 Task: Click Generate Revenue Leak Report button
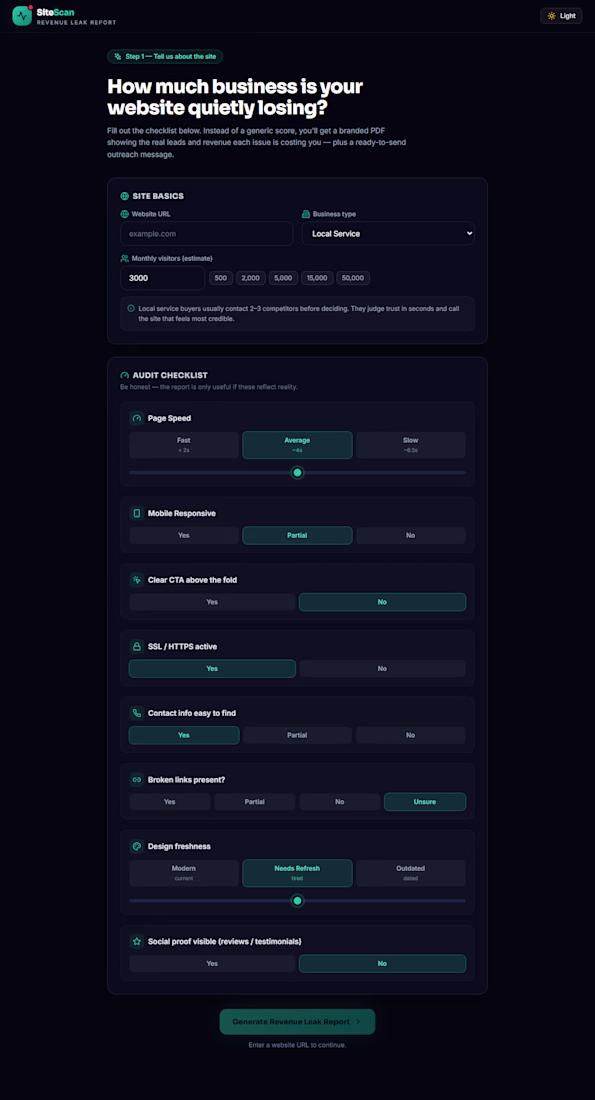(298, 1021)
